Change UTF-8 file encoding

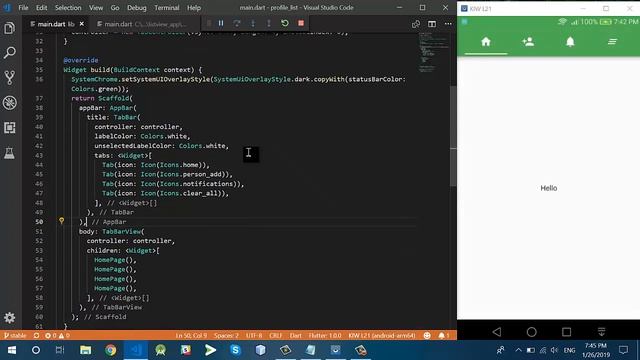(254, 336)
